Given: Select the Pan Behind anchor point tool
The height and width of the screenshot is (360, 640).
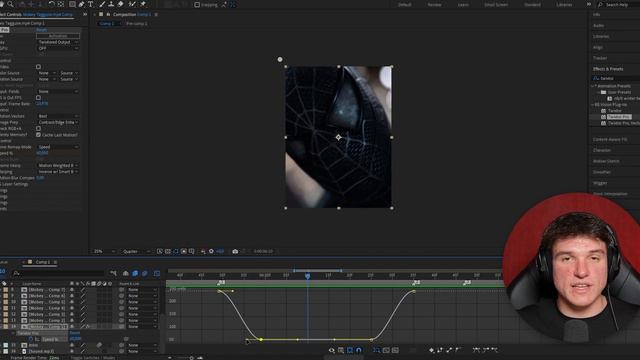Looking at the screenshot, I should click(61, 4).
